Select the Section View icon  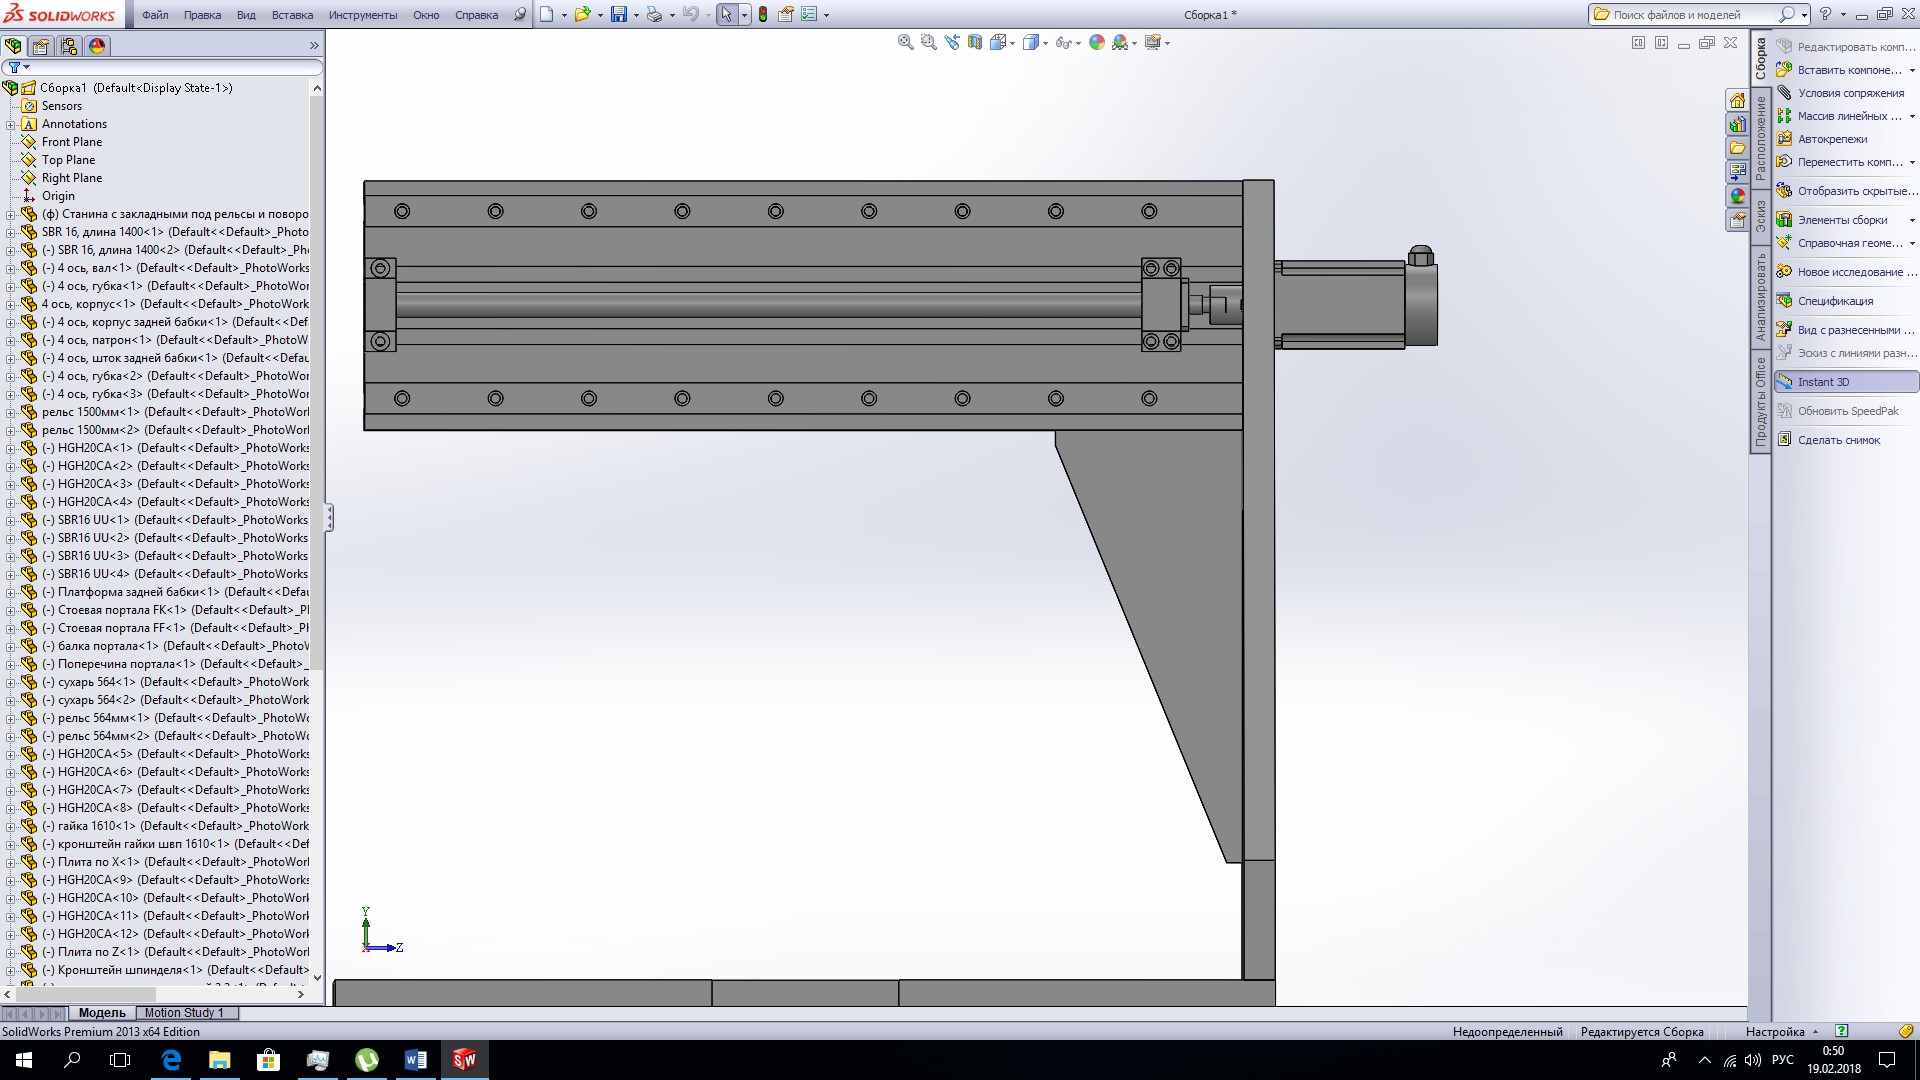click(x=975, y=42)
